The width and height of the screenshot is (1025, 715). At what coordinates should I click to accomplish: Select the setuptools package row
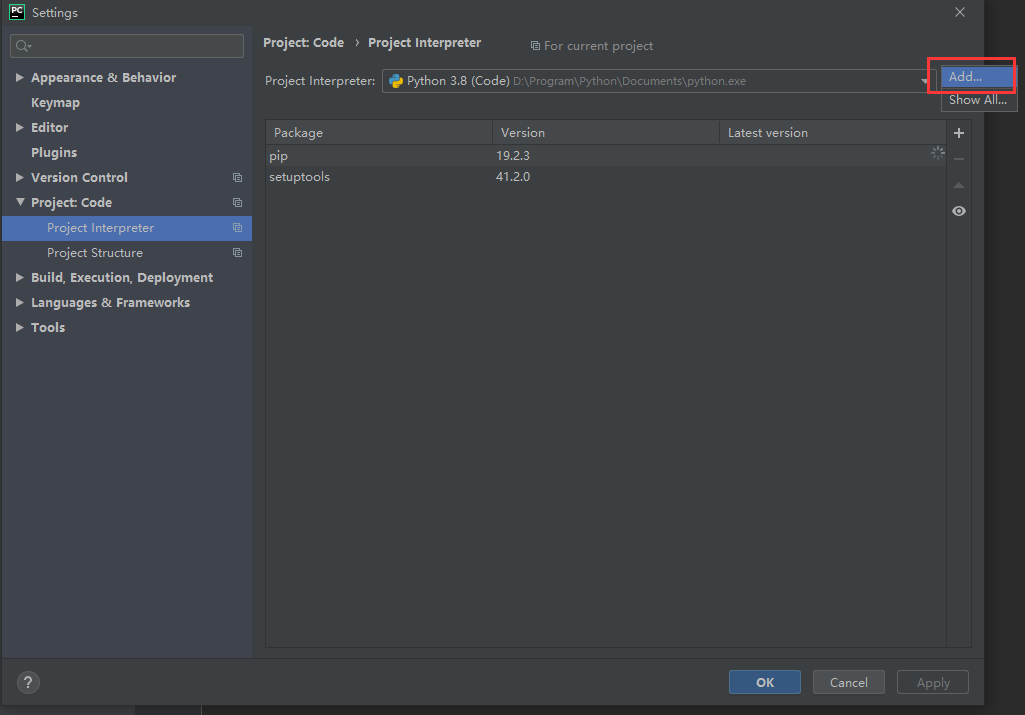pyautogui.click(x=605, y=176)
